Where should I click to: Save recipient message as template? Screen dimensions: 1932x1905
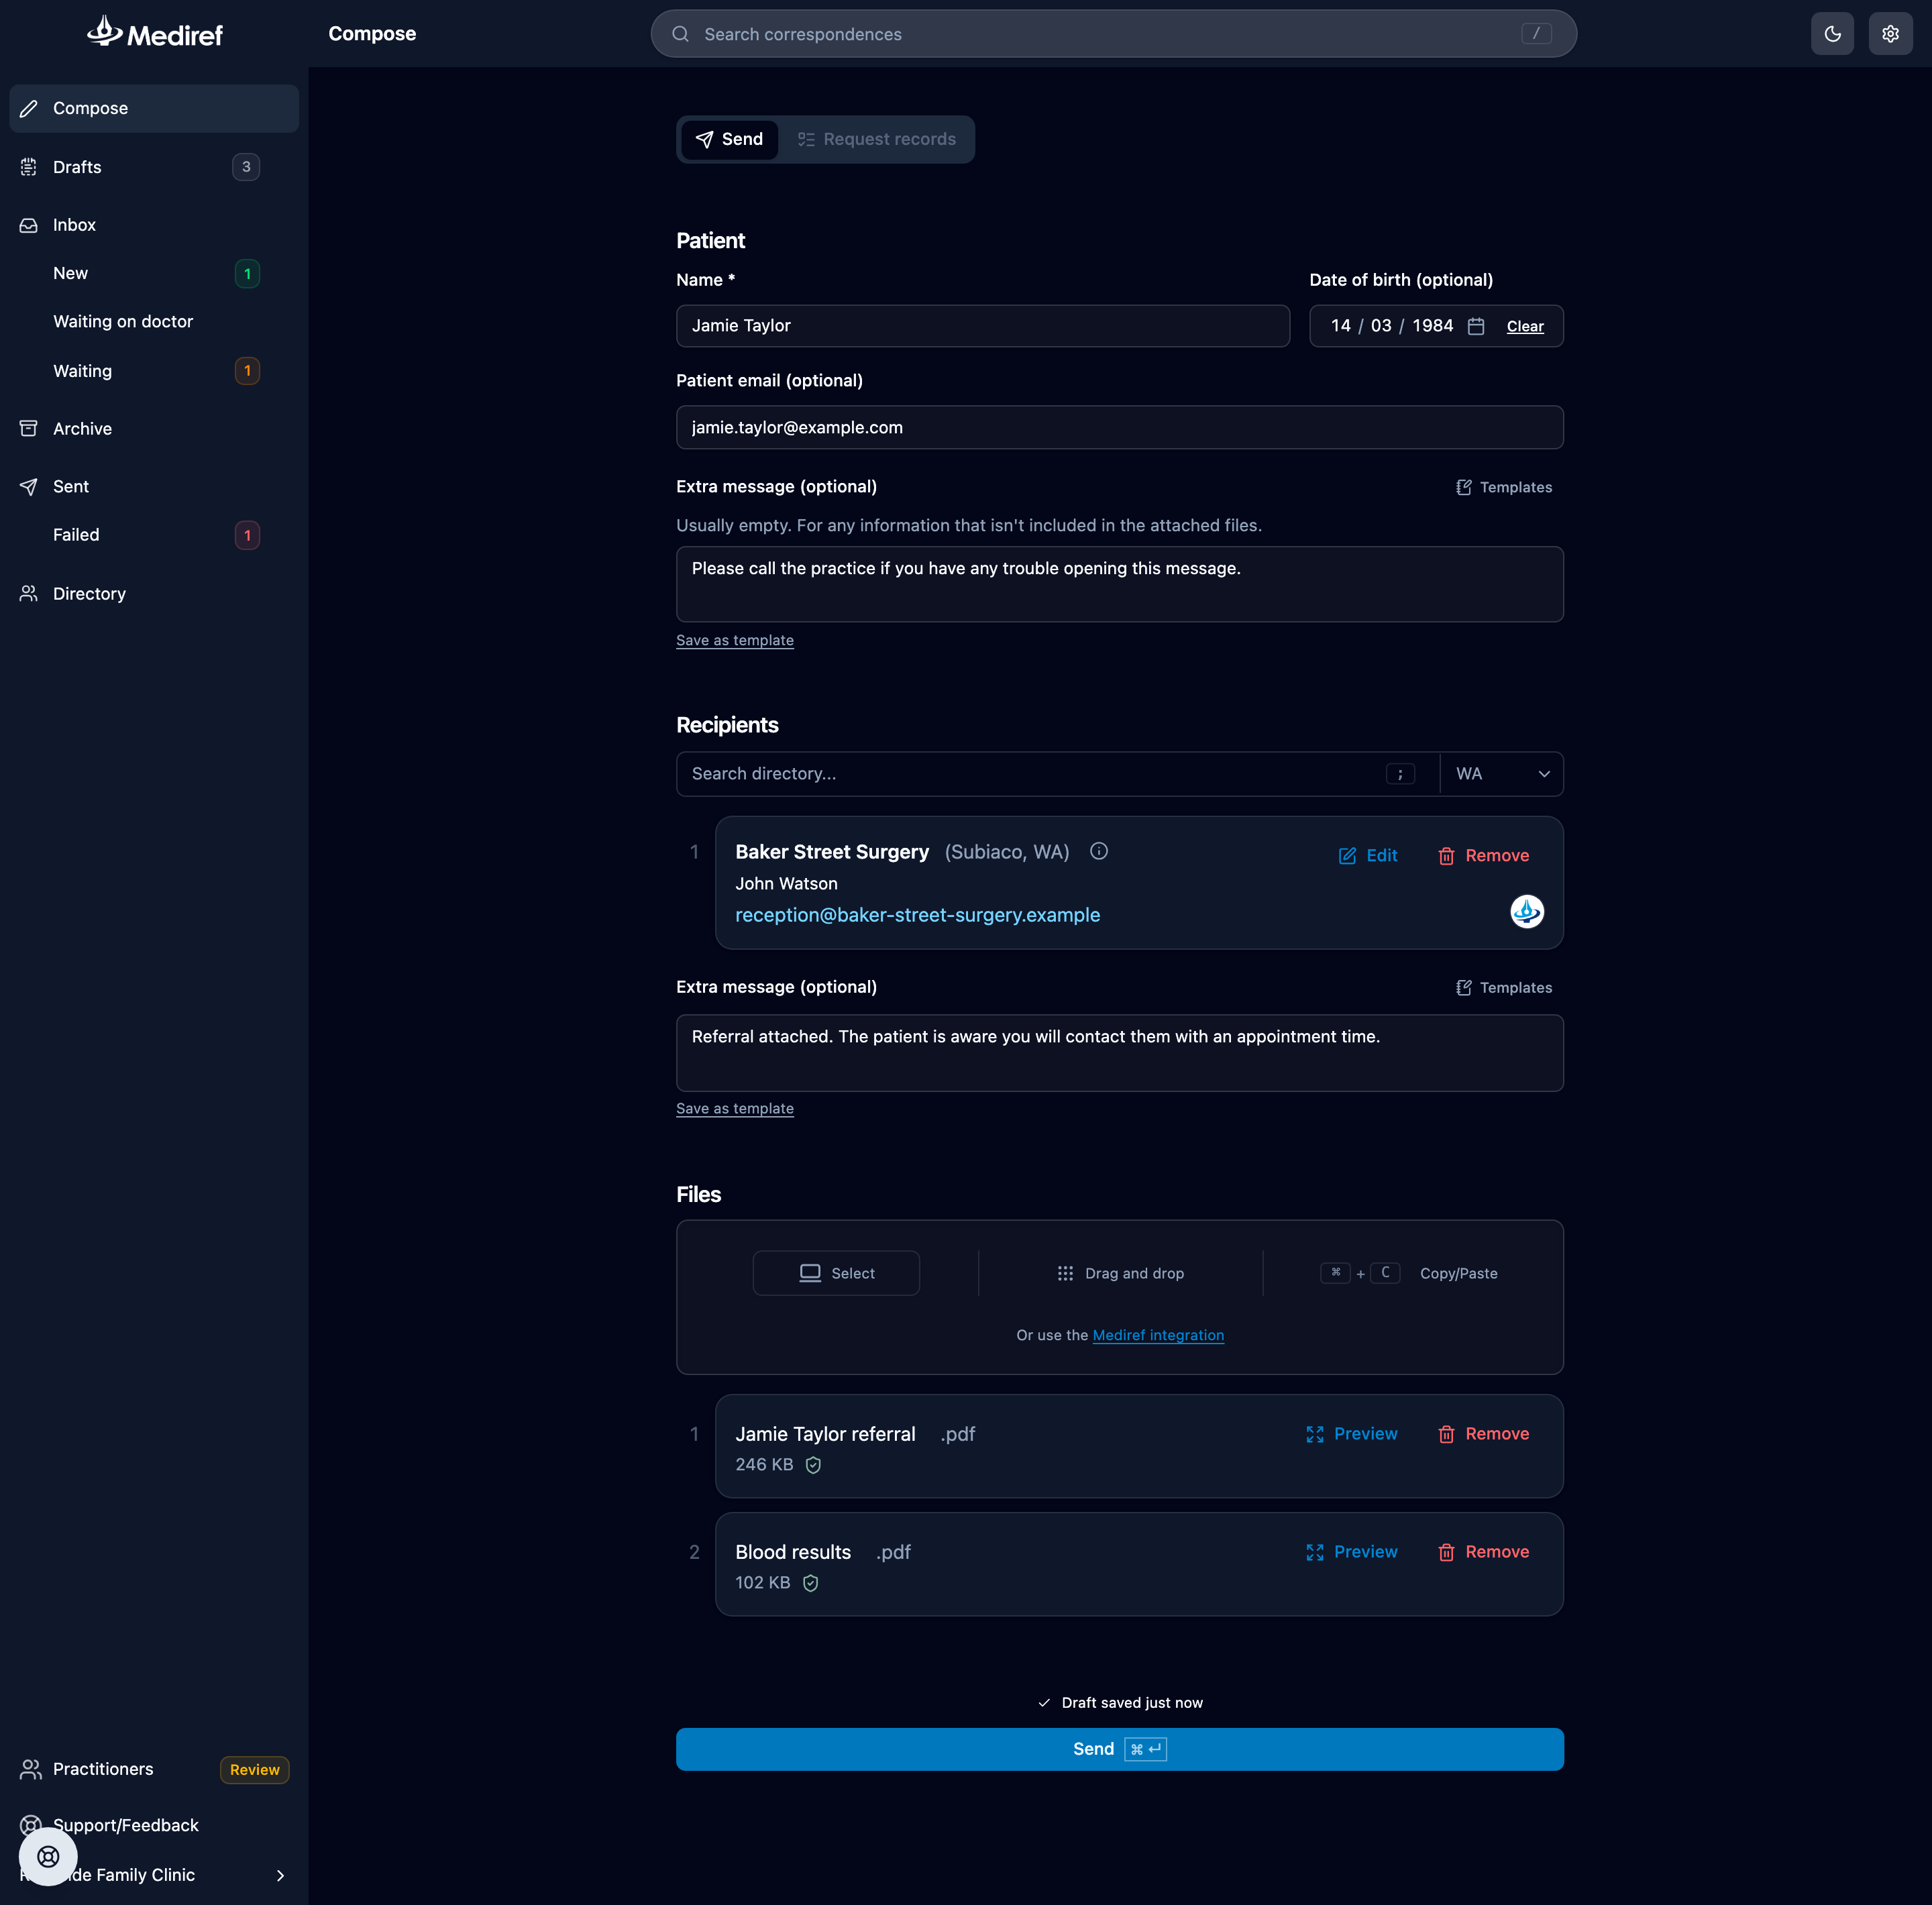point(735,1108)
